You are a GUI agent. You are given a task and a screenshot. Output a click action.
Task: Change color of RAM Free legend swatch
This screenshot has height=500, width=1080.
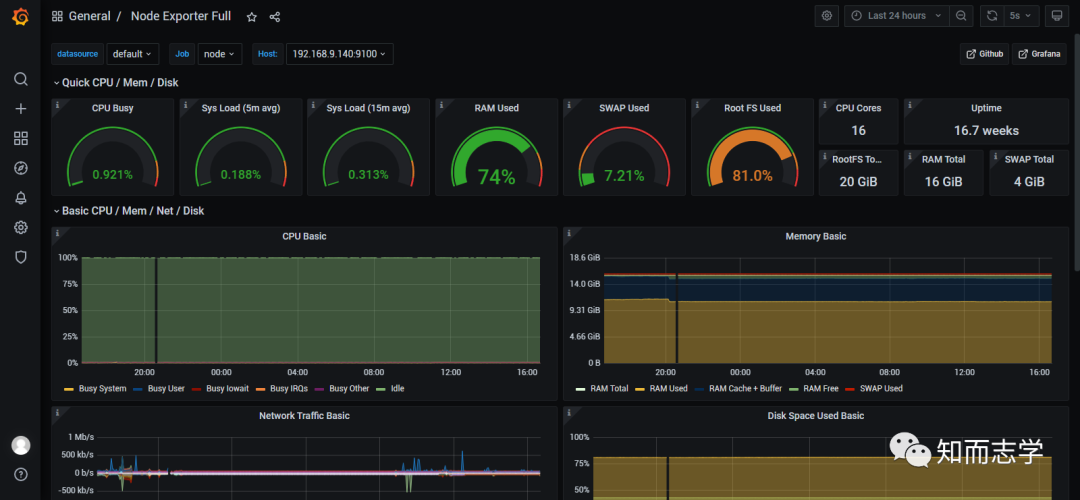coord(793,388)
